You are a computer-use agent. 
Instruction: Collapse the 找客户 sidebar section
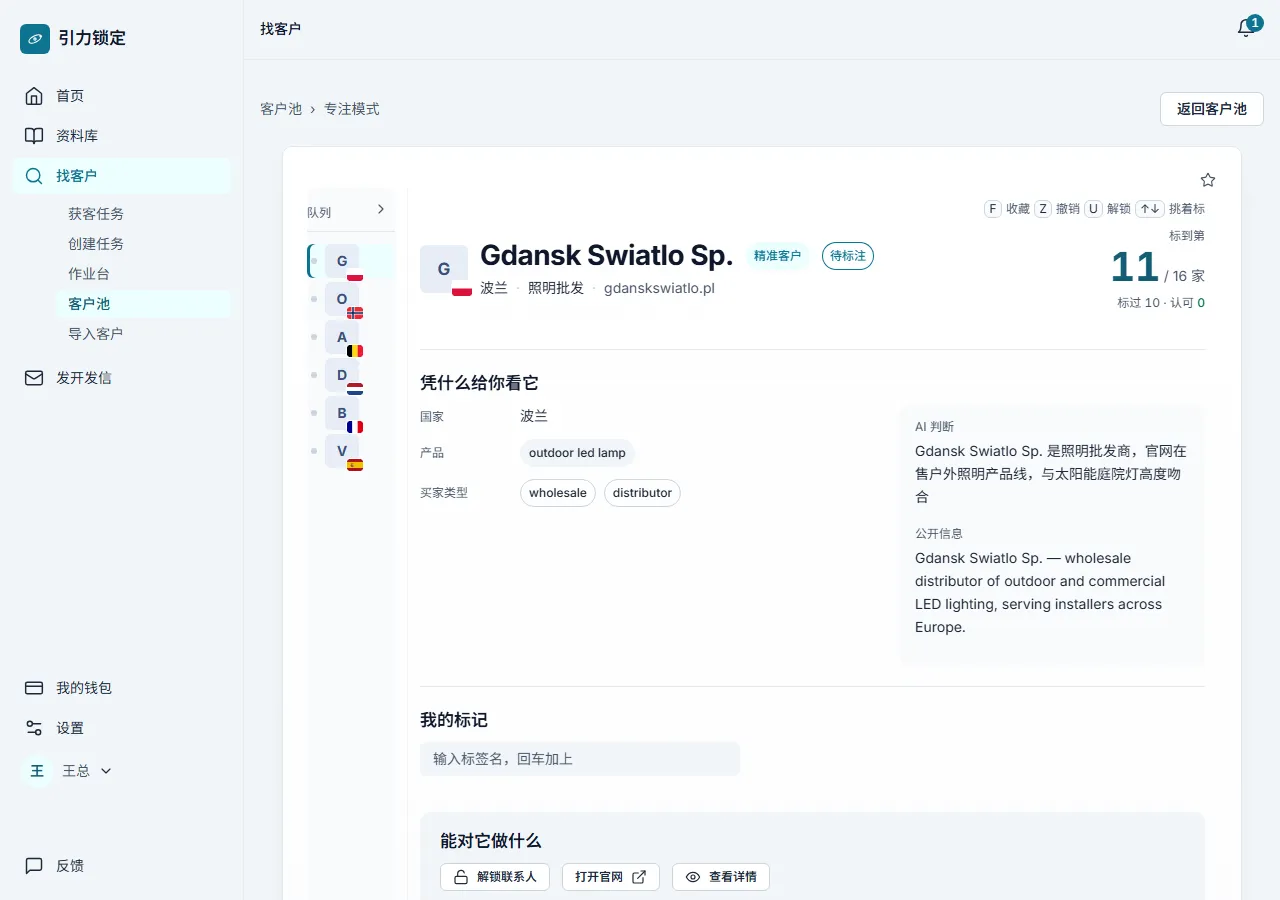tap(122, 176)
